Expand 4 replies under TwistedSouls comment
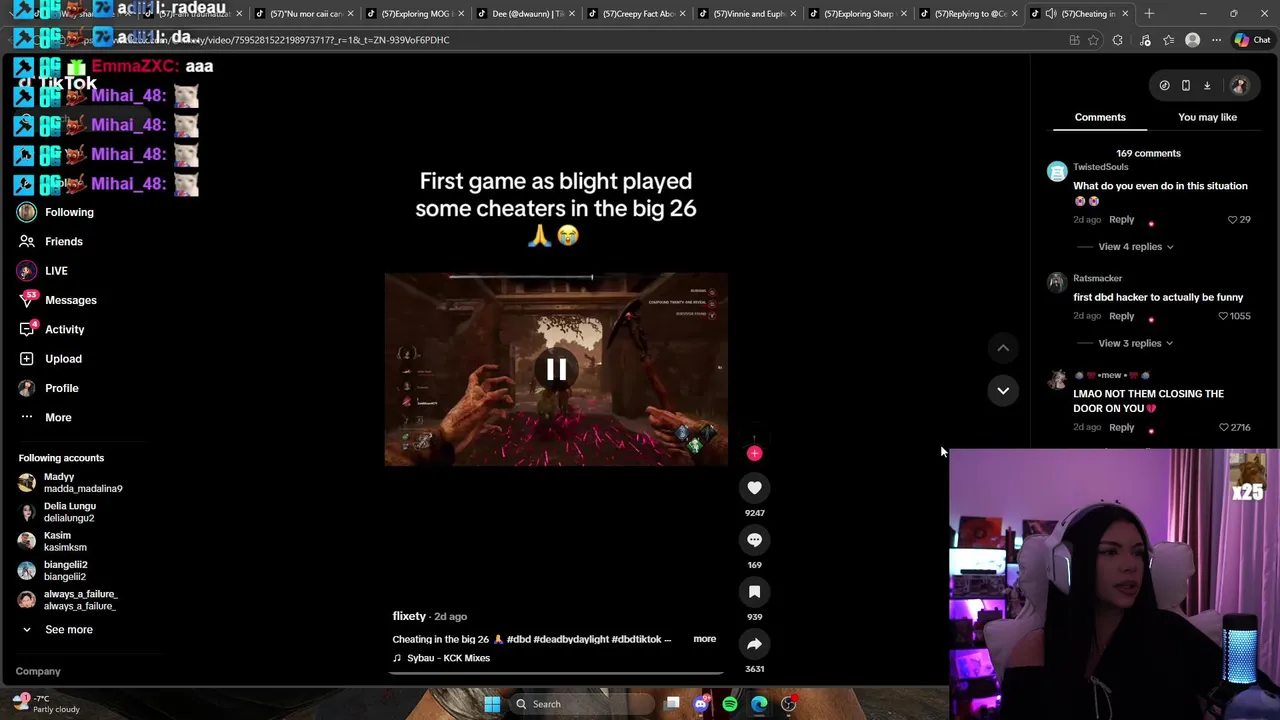The image size is (1280, 720). pyautogui.click(x=1135, y=247)
